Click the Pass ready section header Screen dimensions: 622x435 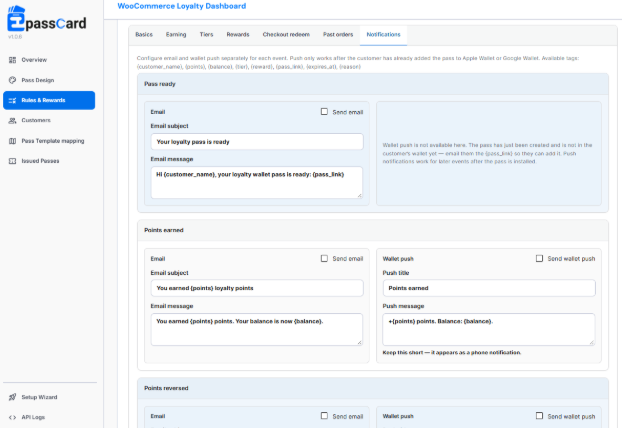373,84
